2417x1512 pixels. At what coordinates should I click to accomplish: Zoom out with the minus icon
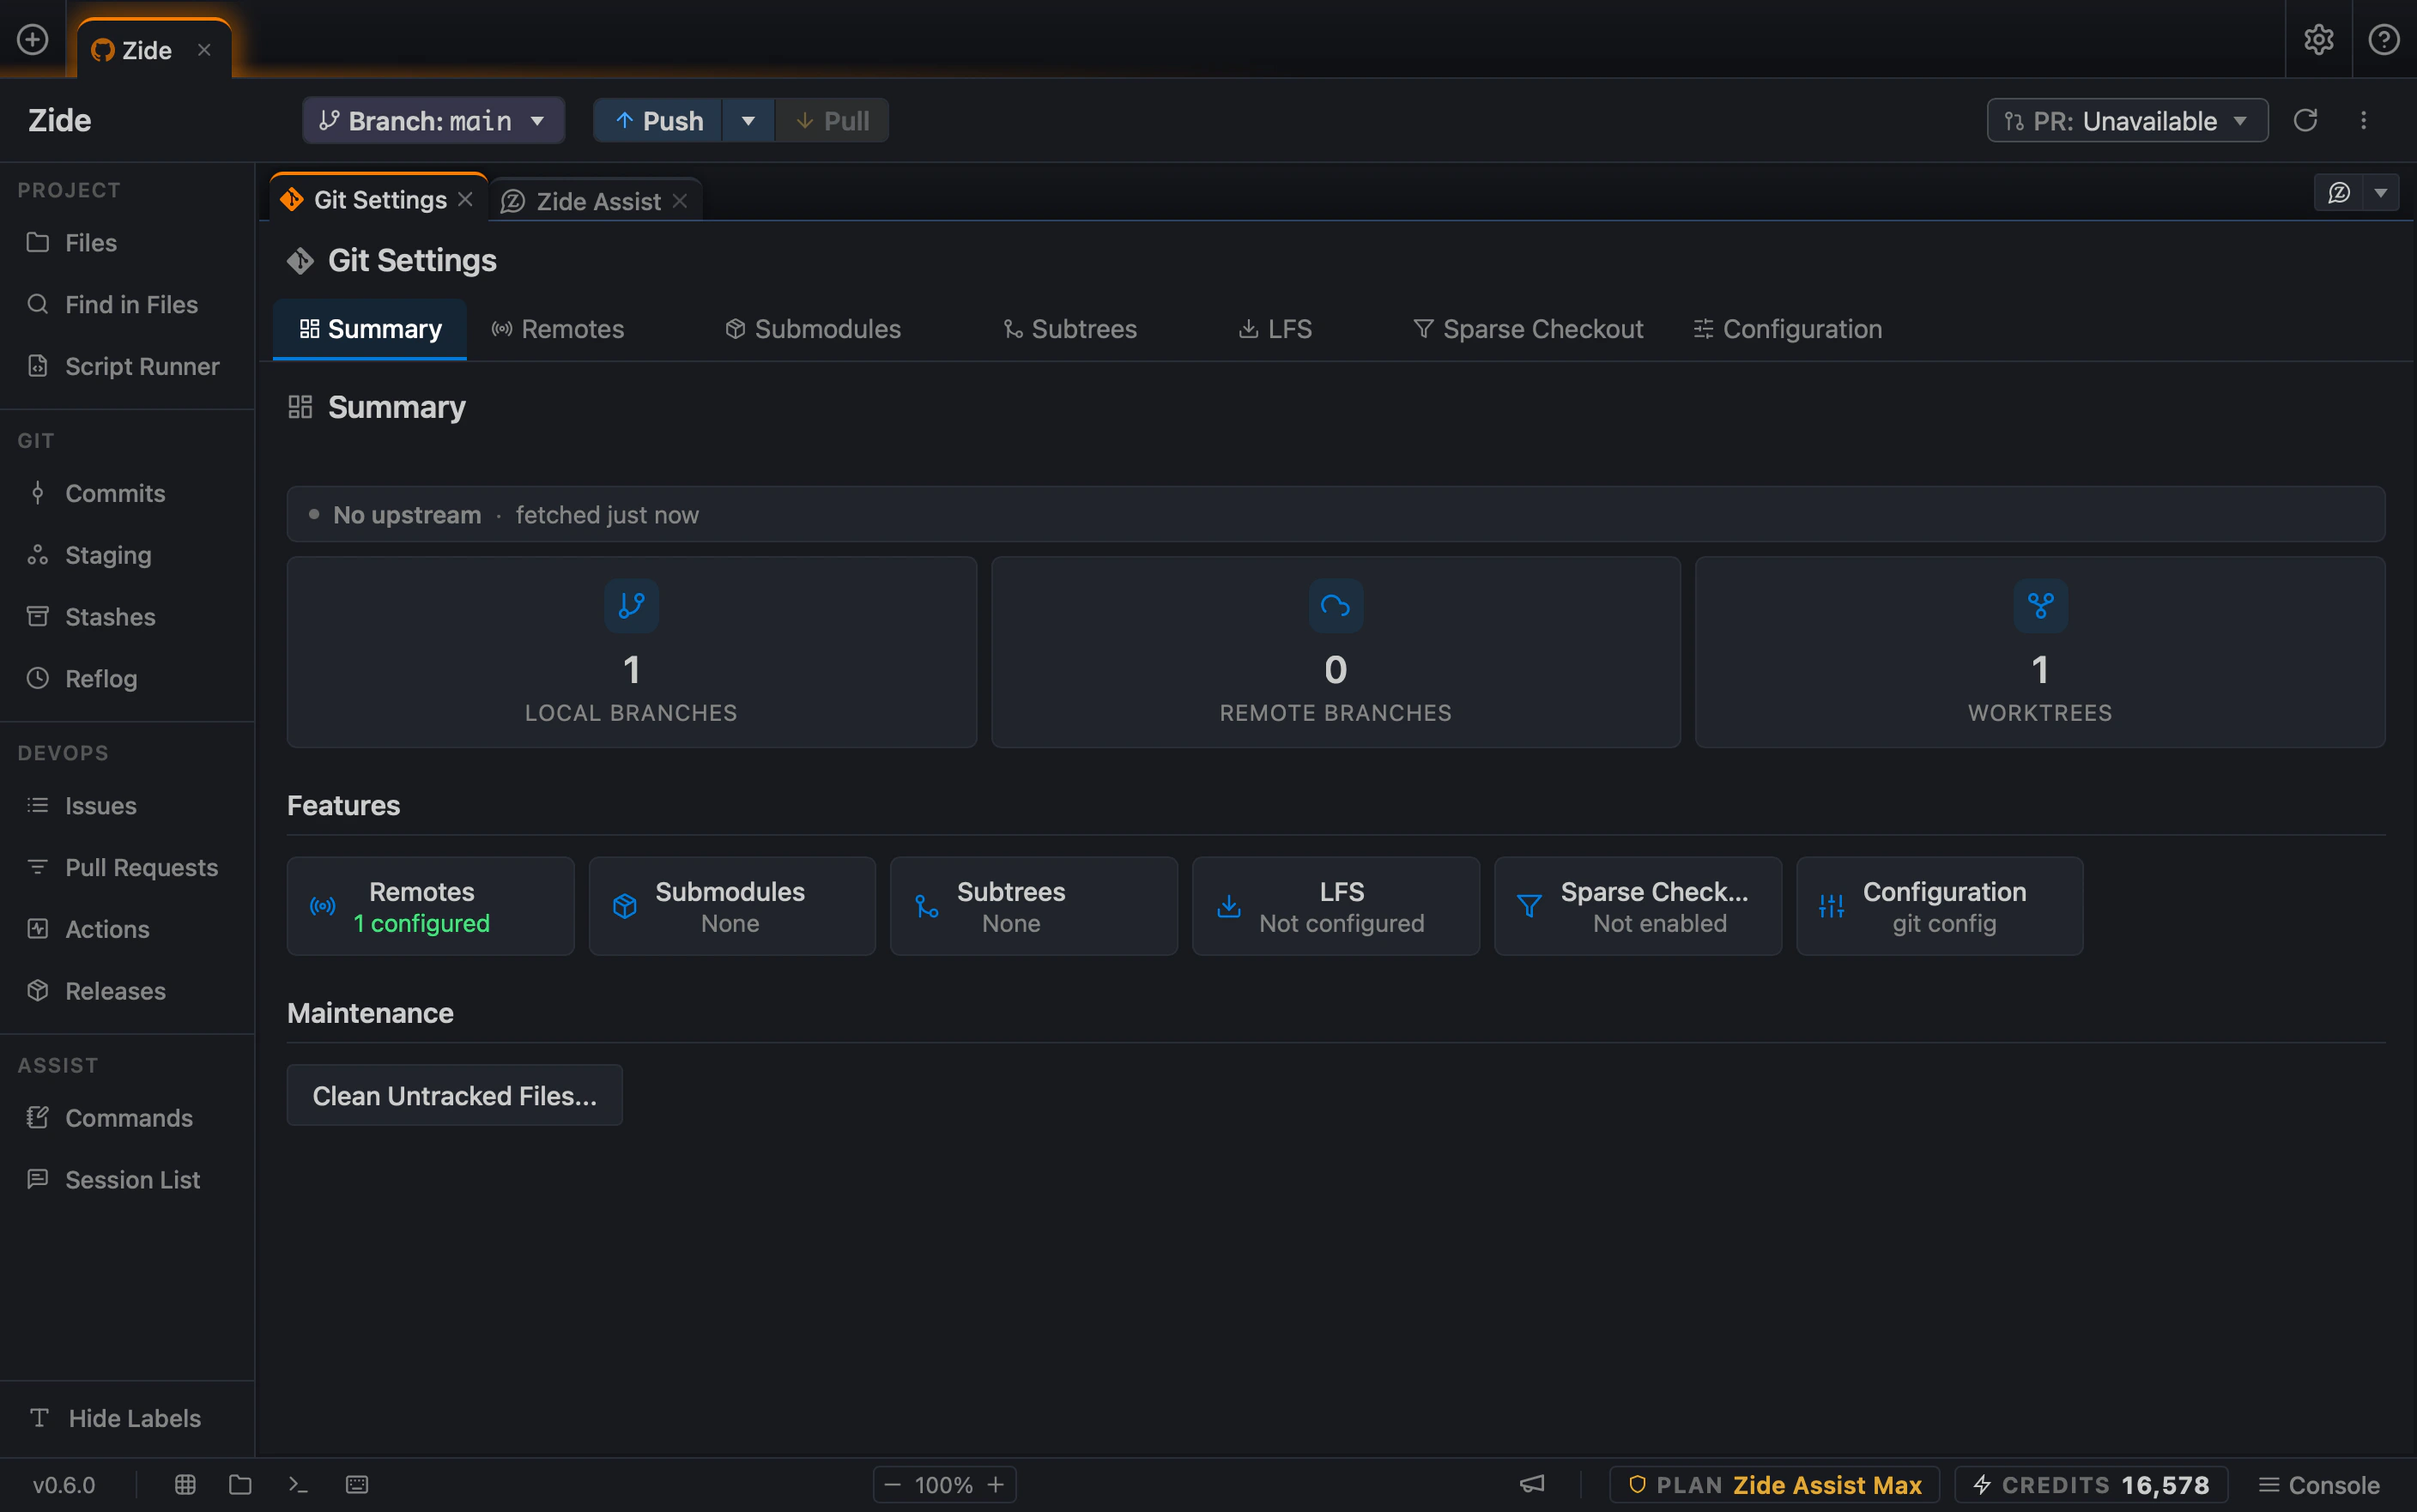point(893,1484)
